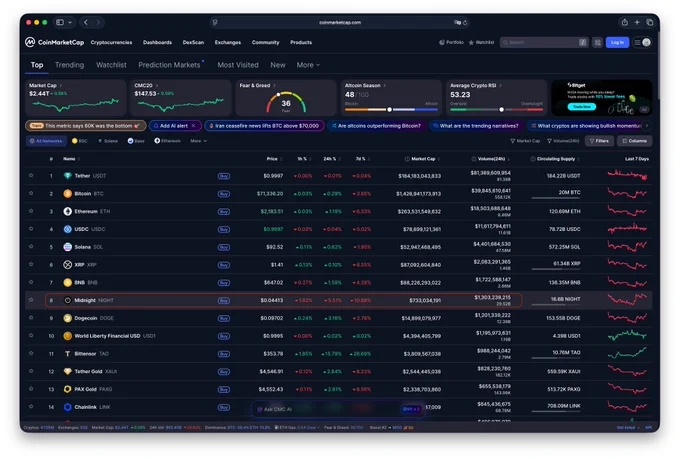Viewport: 680px width, 459px height.
Task: Open the hamburger profile menu
Action: (x=642, y=43)
